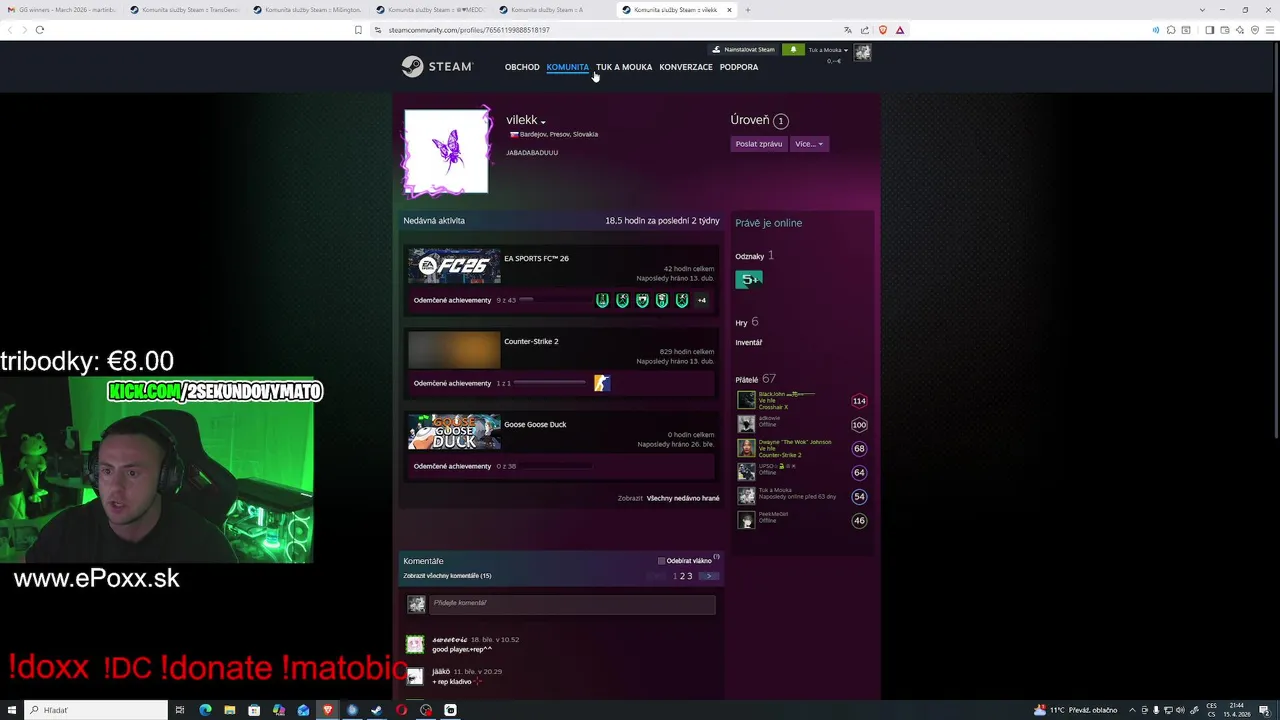Image resolution: width=1280 pixels, height=720 pixels.
Task: Reload the page in the browser
Action: click(40, 30)
